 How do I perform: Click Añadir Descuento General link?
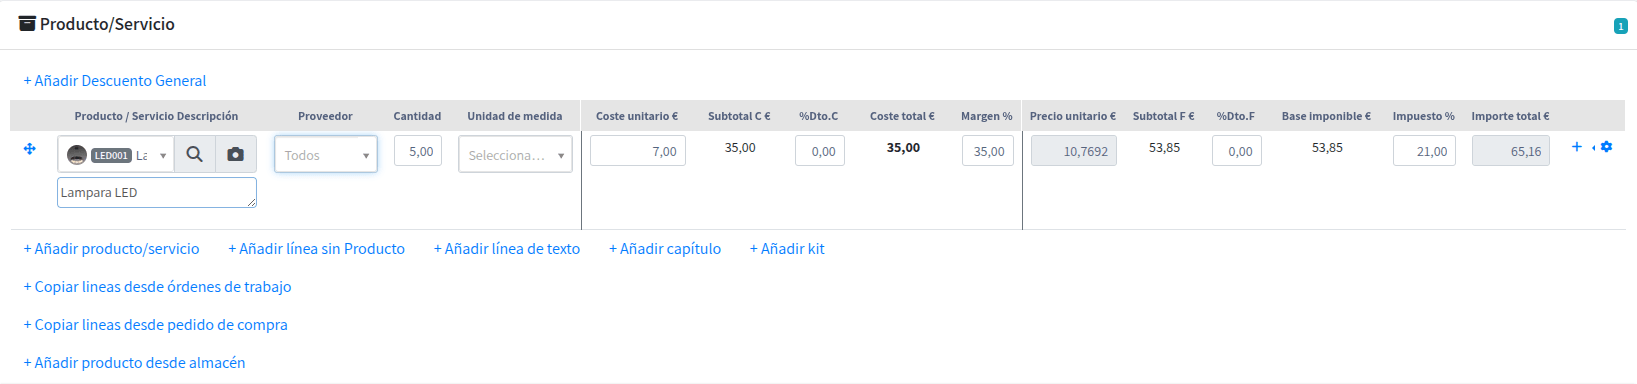pyautogui.click(x=115, y=81)
